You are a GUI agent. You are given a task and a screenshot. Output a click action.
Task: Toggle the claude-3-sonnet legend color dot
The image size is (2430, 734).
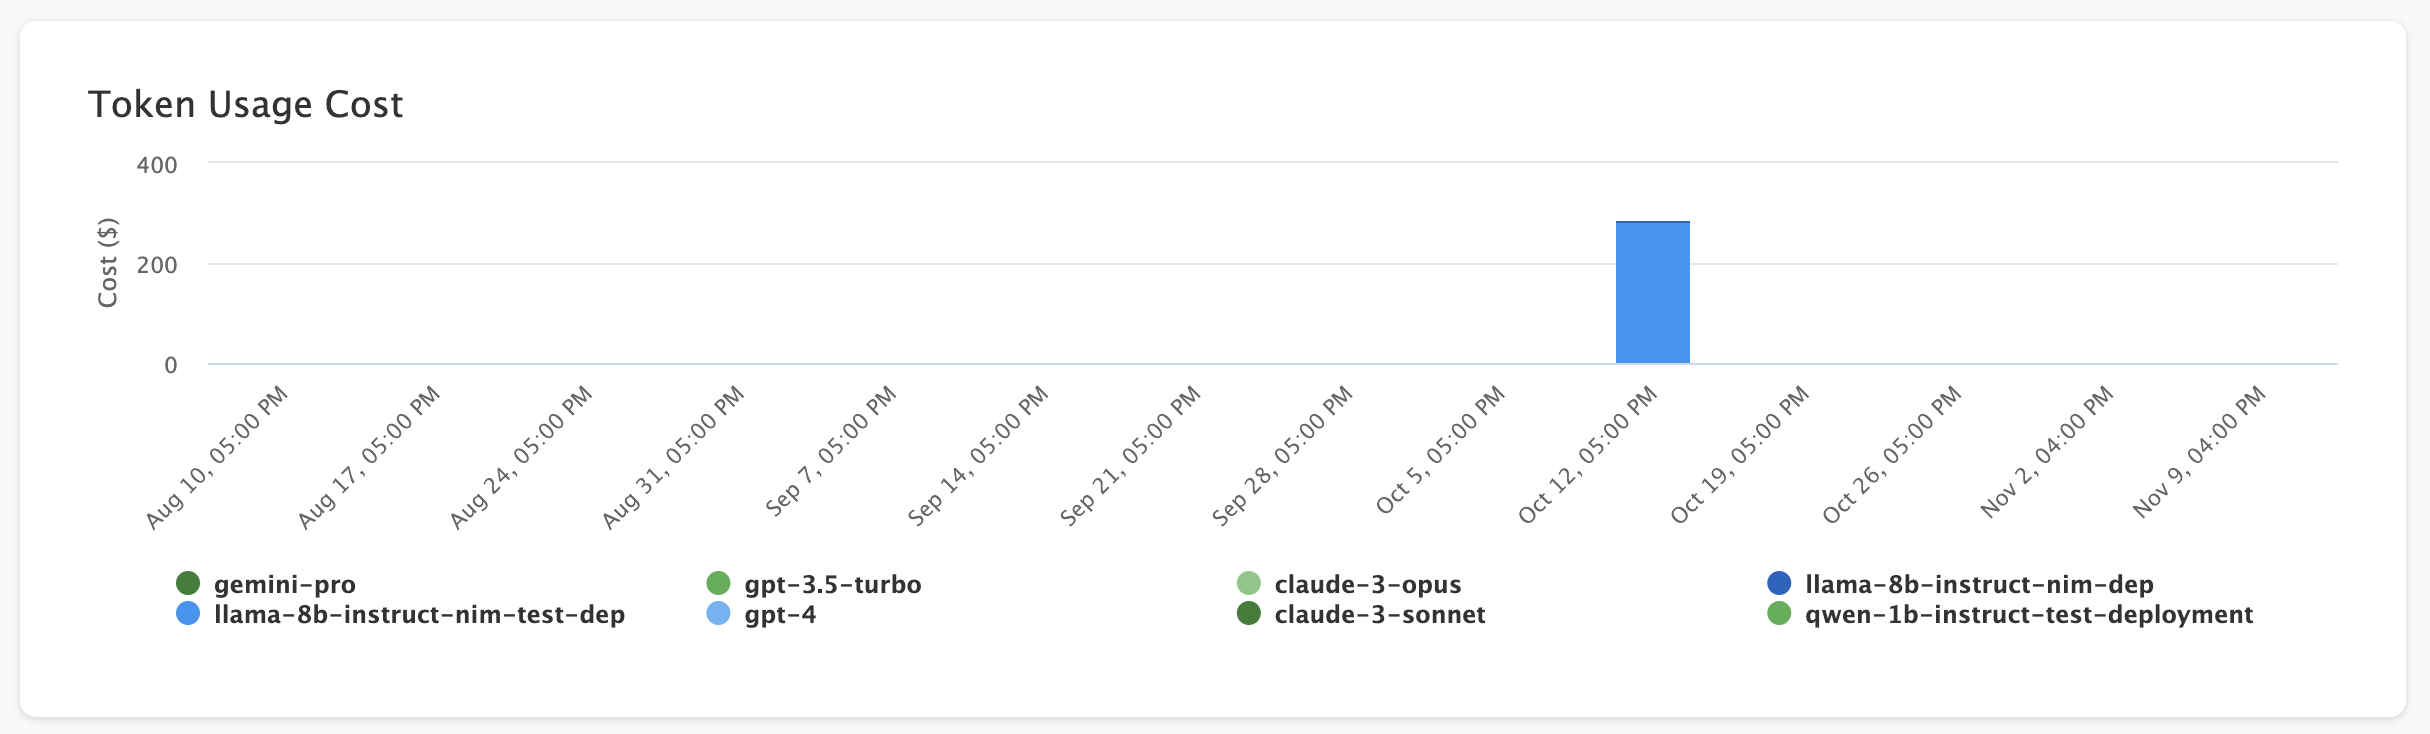1249,614
